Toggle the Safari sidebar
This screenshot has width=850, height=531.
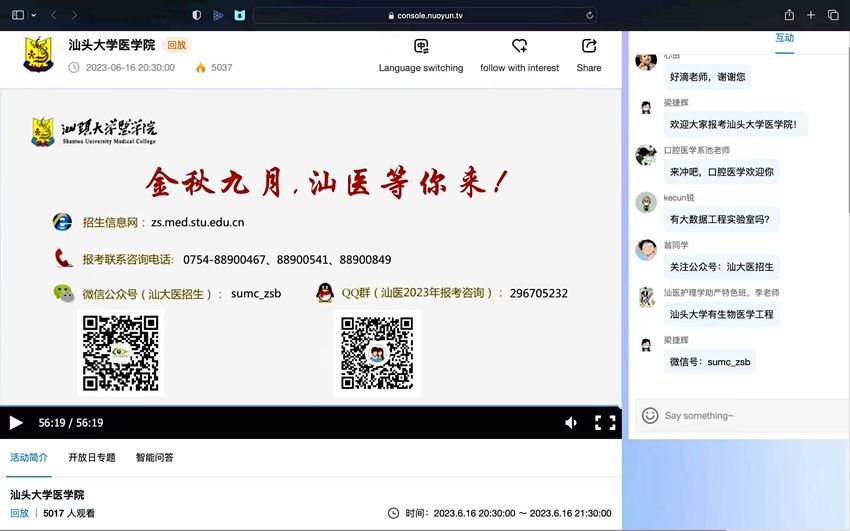[16, 15]
